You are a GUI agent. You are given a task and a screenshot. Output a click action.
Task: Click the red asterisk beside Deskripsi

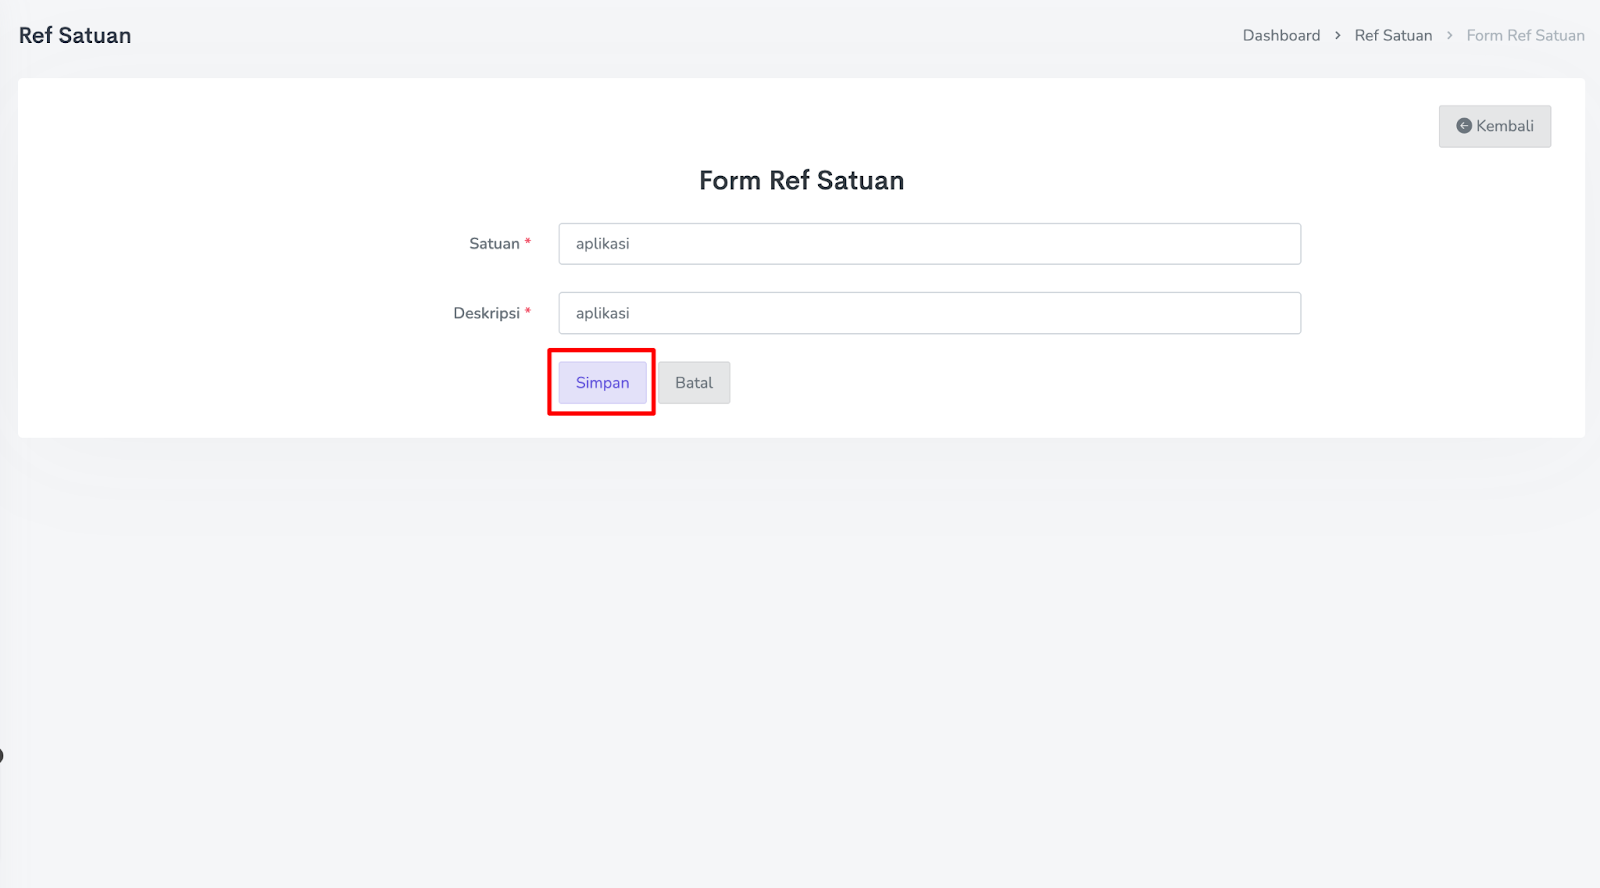pyautogui.click(x=528, y=311)
